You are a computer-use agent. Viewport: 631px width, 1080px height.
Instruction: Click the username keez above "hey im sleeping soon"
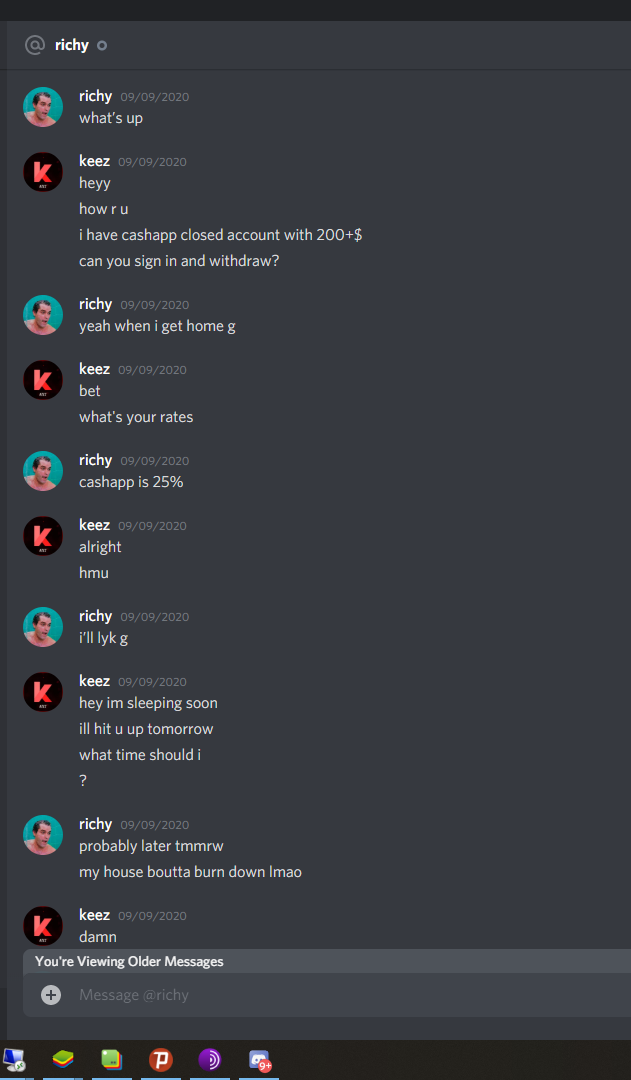click(94, 681)
